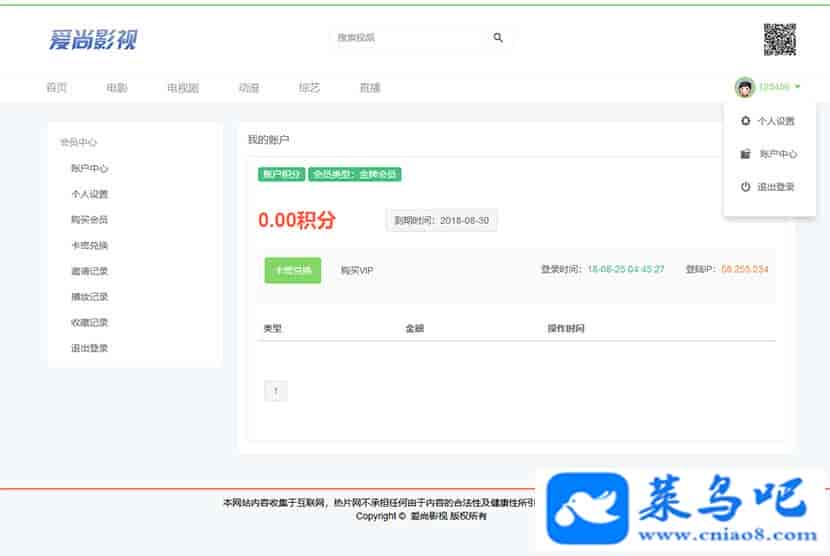Click the gear icon for 个人设置
The image size is (830, 556).
pyautogui.click(x=745, y=121)
